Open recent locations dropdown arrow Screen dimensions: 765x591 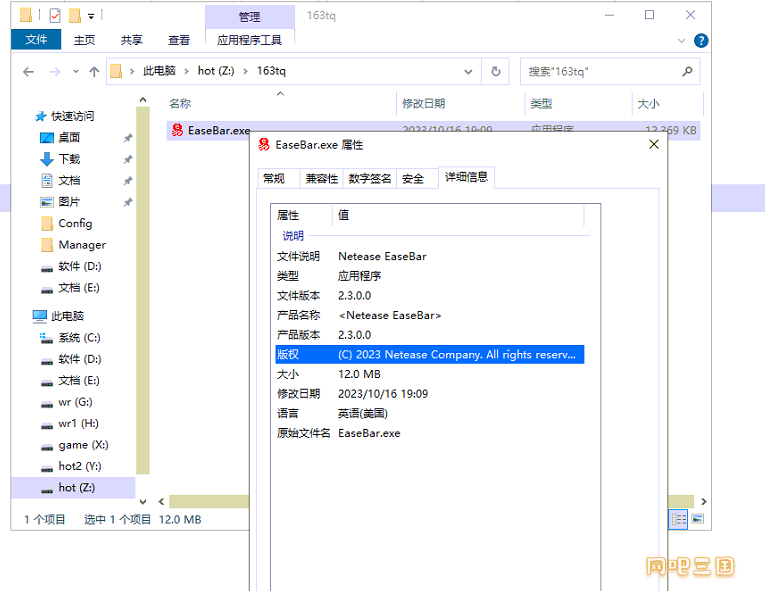(76, 72)
